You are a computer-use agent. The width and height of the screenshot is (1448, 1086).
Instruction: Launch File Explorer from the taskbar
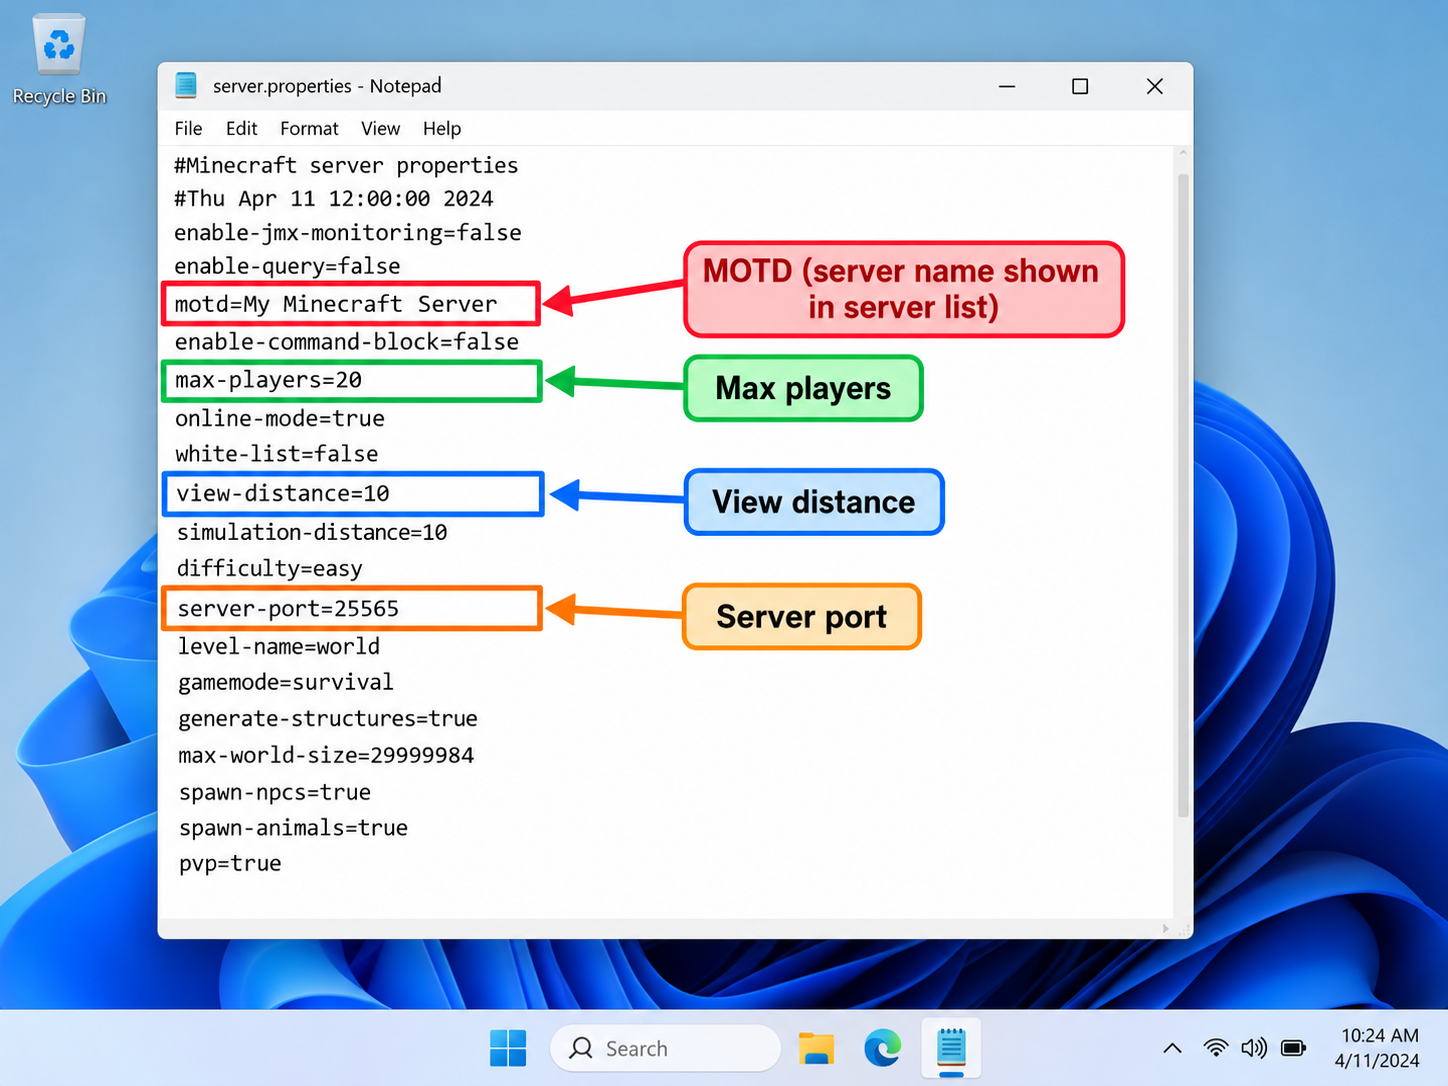coord(816,1048)
